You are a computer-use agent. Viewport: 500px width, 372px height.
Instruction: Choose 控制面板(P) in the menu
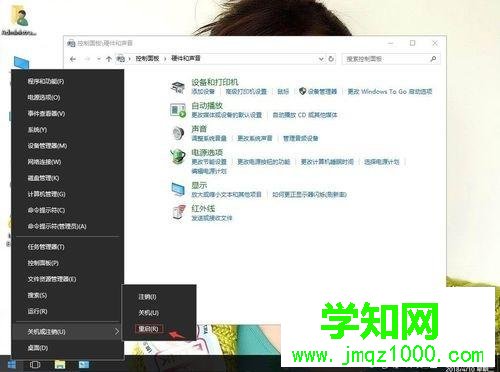(43, 263)
